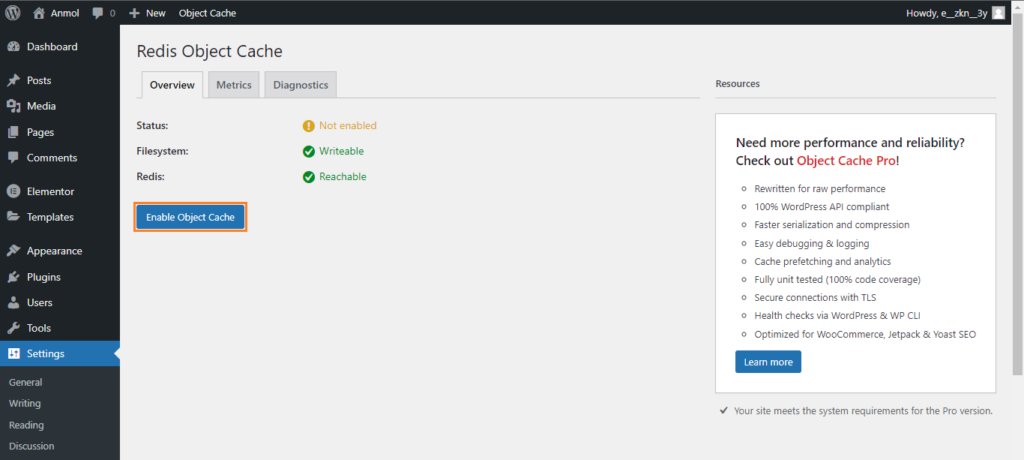
Task: Click the Reachable Redis text
Action: [x=343, y=177]
